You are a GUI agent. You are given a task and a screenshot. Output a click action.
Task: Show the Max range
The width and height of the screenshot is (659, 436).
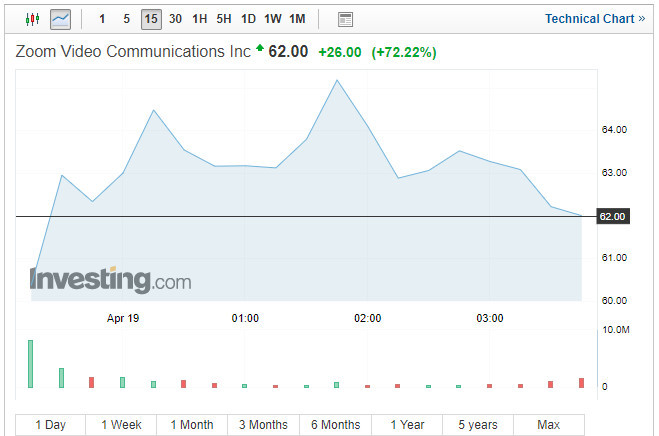[x=548, y=425]
